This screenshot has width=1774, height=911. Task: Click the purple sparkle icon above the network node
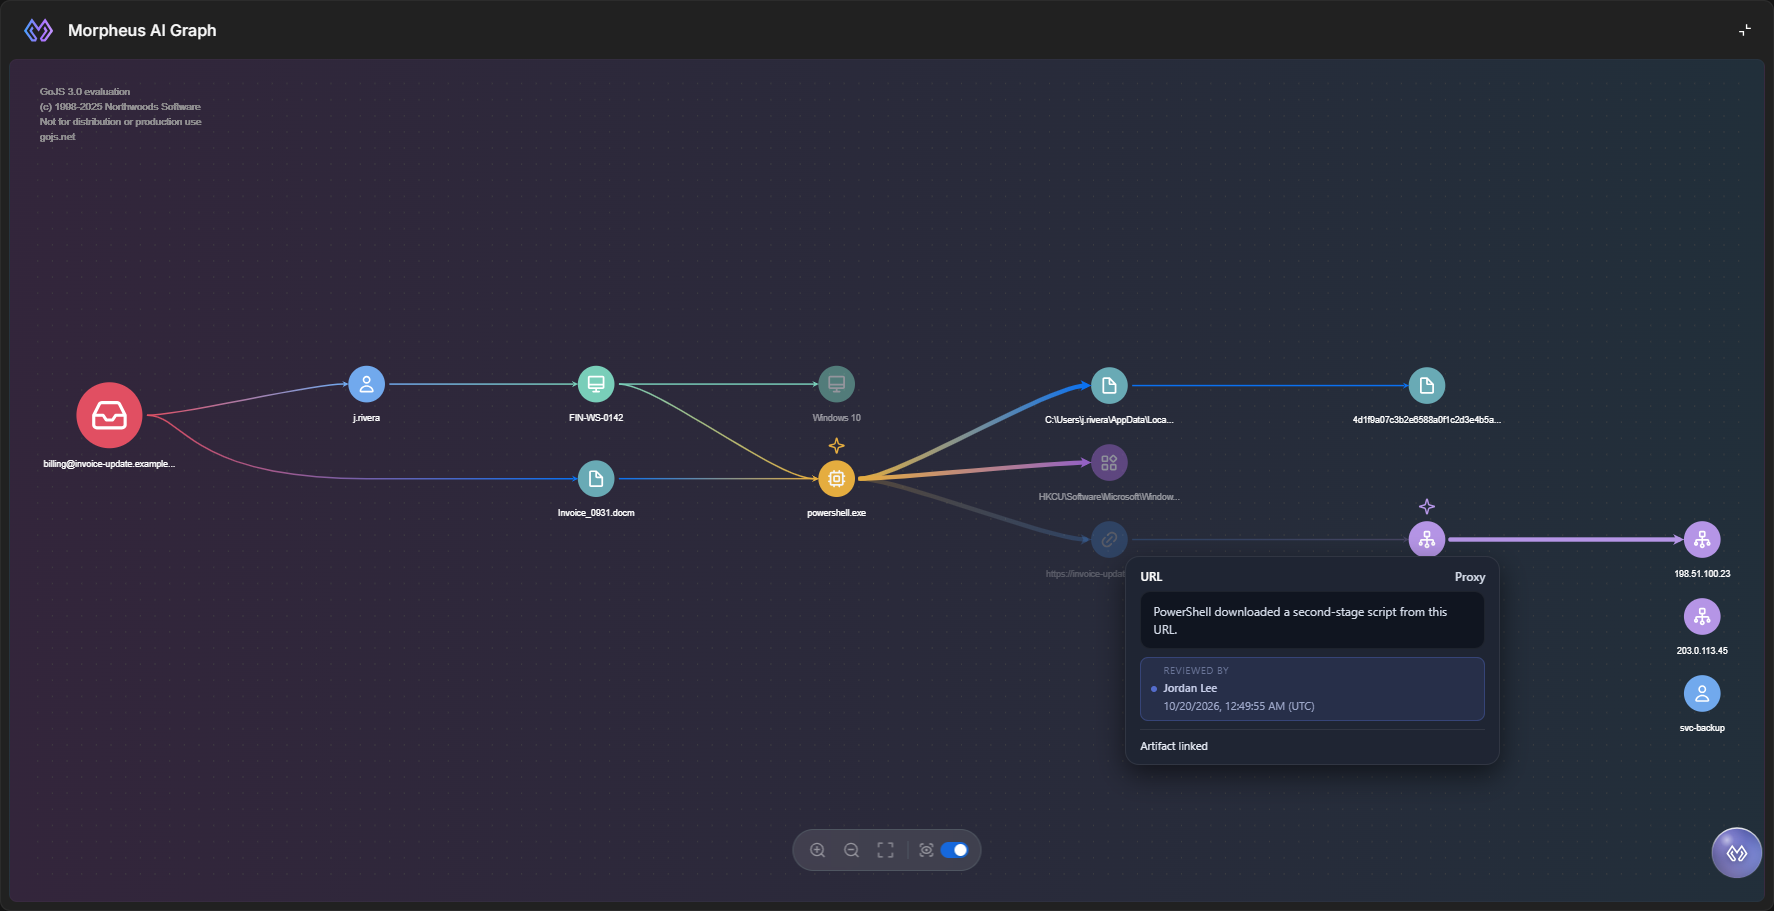(x=1427, y=507)
